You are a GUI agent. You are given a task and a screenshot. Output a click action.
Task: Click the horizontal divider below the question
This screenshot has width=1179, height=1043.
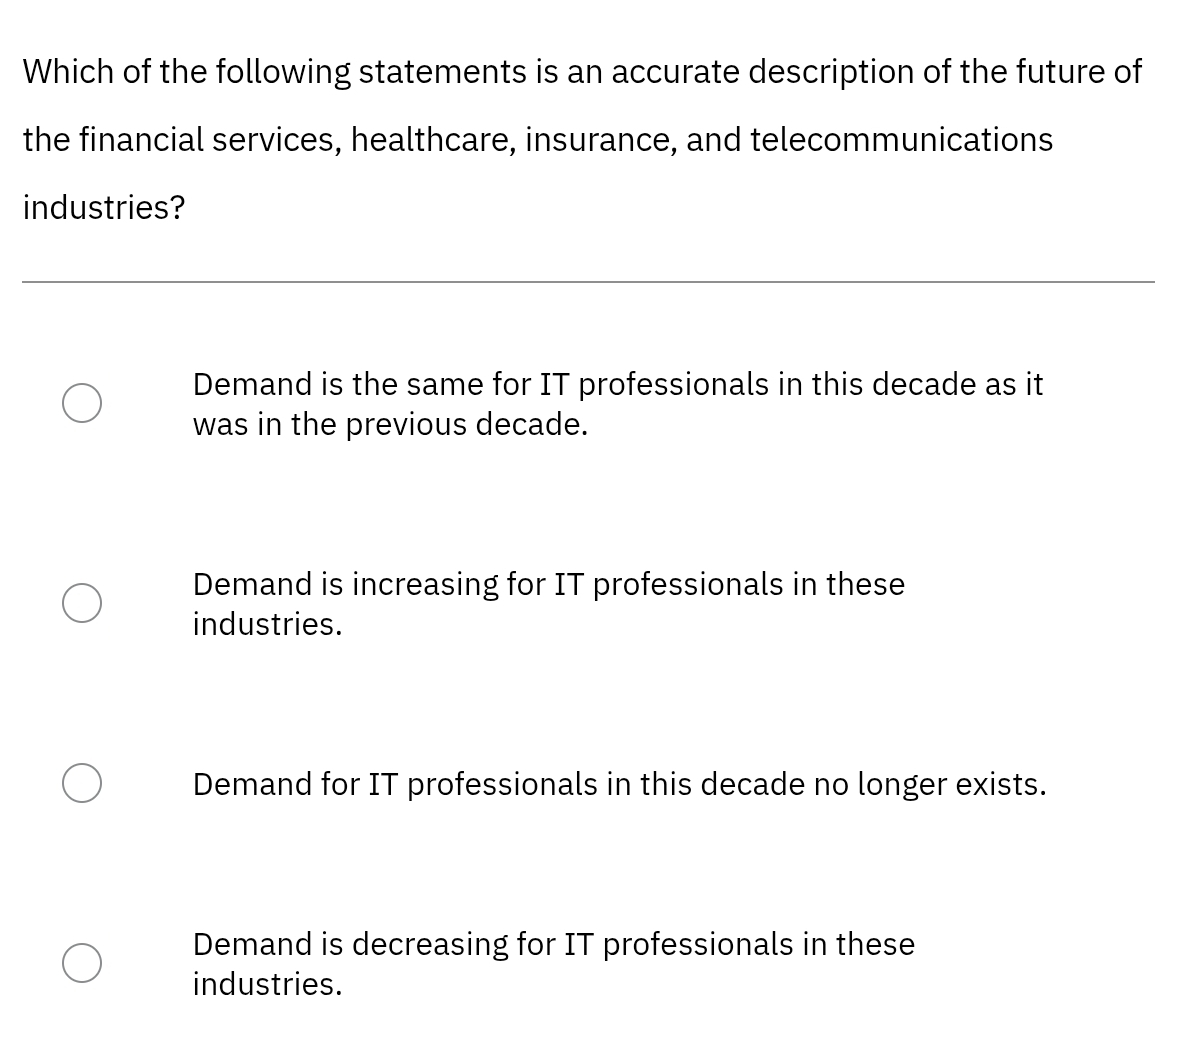(588, 282)
